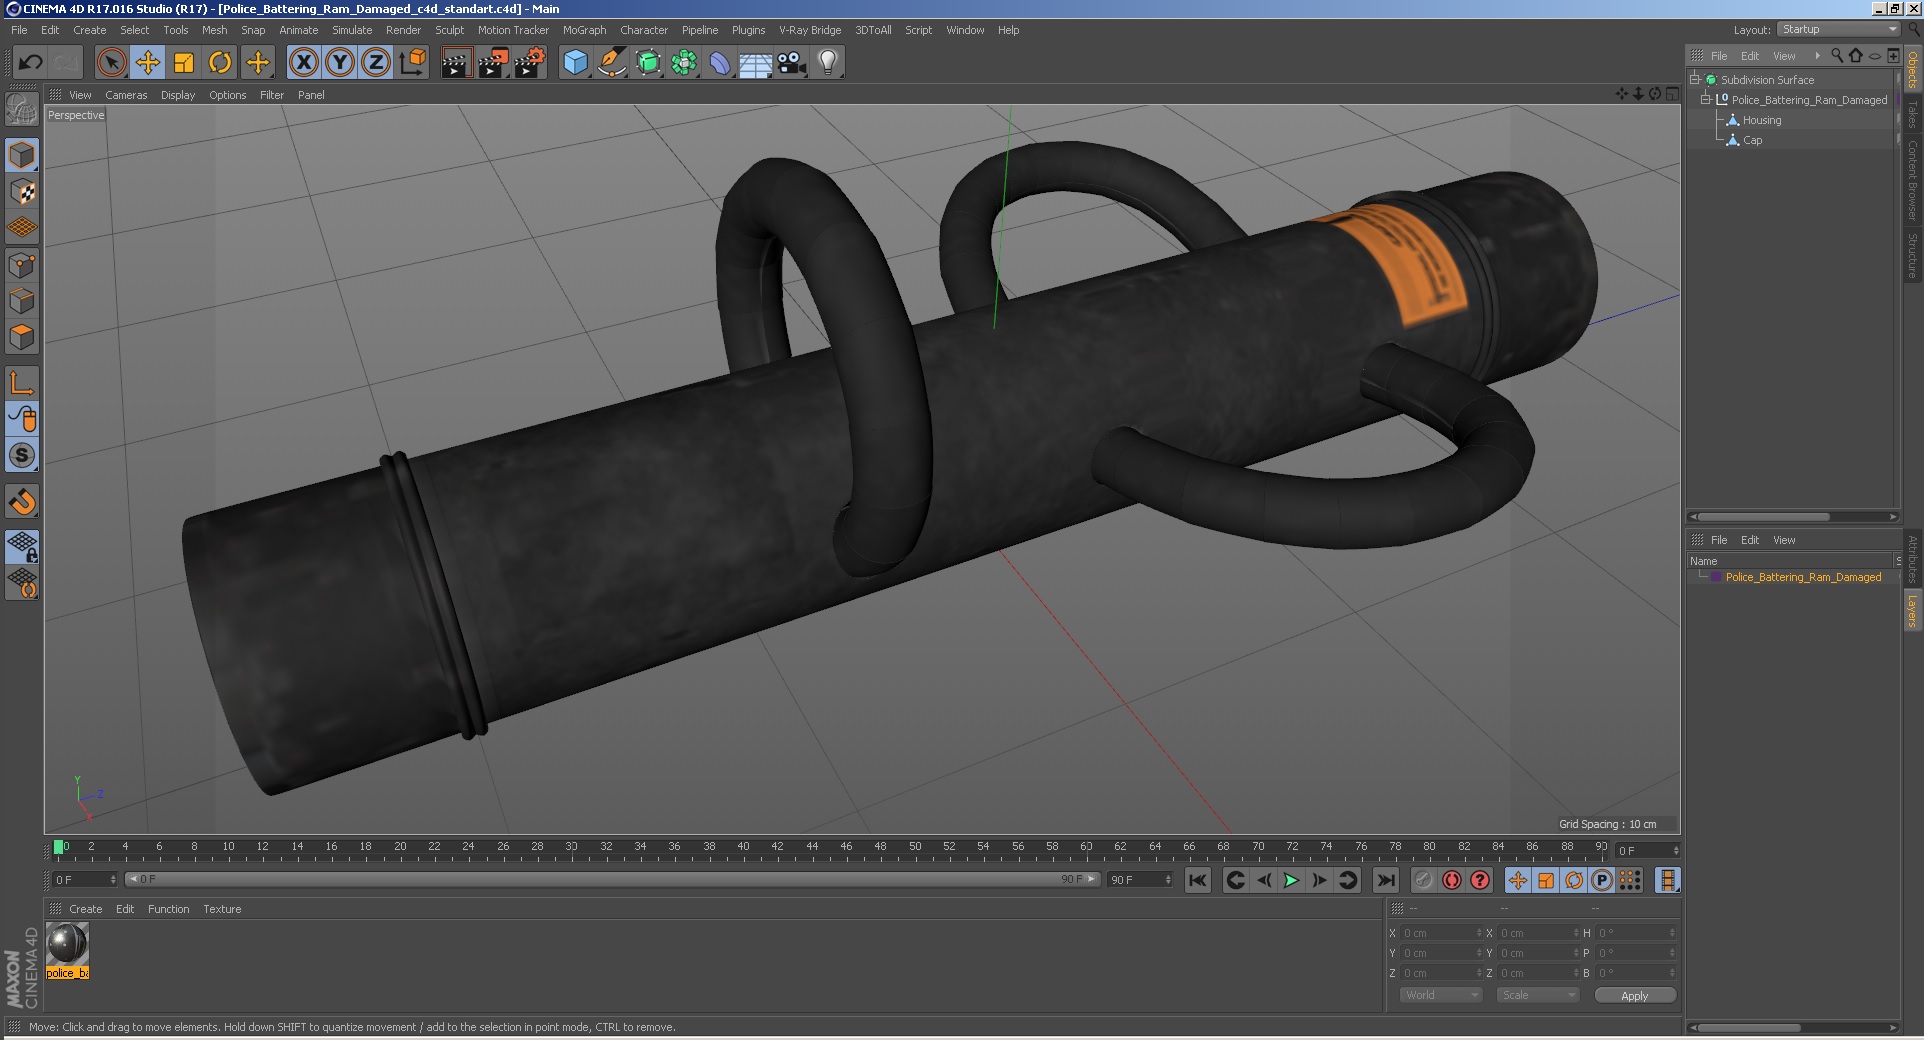Open the Content Browser side tab
The image size is (1924, 1040).
pyautogui.click(x=1912, y=180)
